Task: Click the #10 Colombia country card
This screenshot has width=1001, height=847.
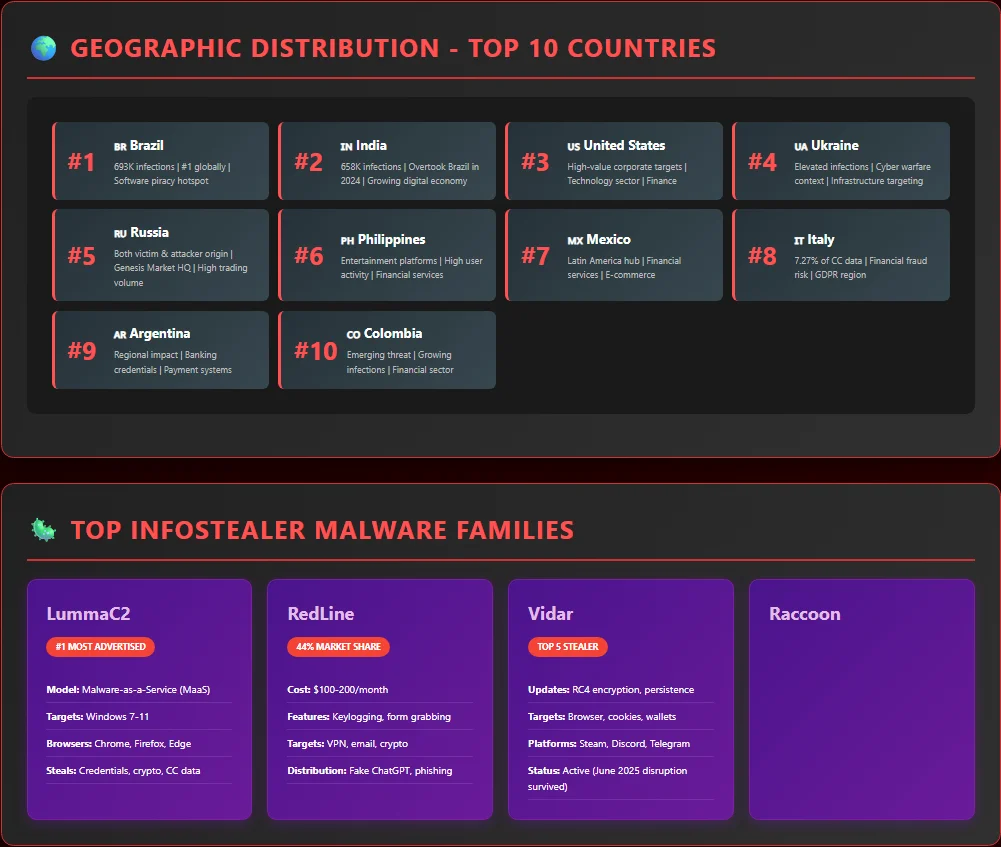Action: point(387,350)
